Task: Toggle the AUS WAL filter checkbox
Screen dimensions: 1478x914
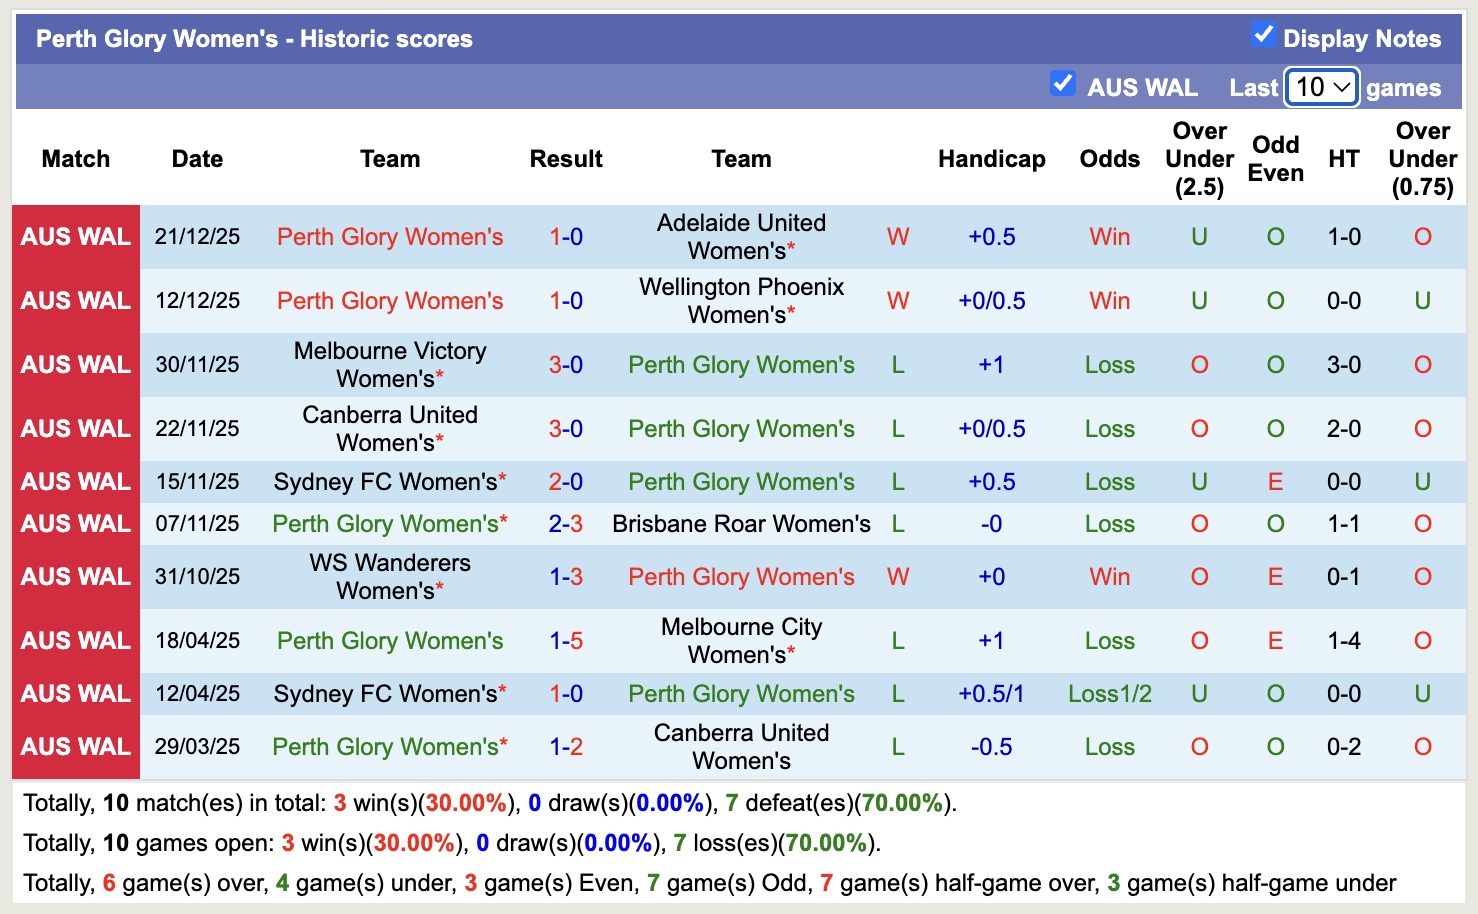Action: pos(1063,84)
